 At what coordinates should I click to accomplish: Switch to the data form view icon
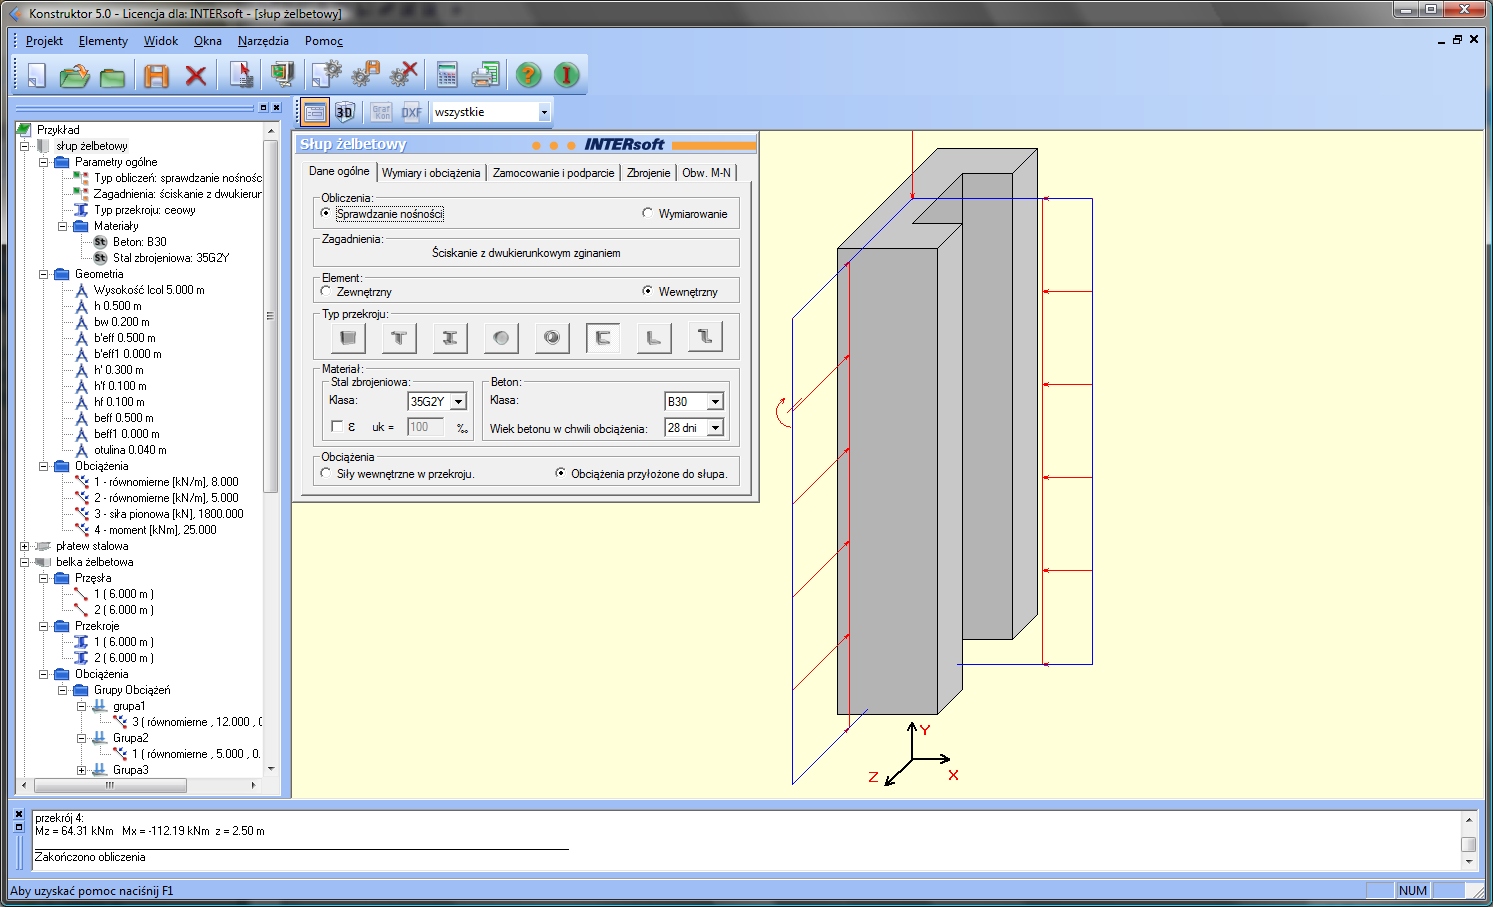coord(315,112)
